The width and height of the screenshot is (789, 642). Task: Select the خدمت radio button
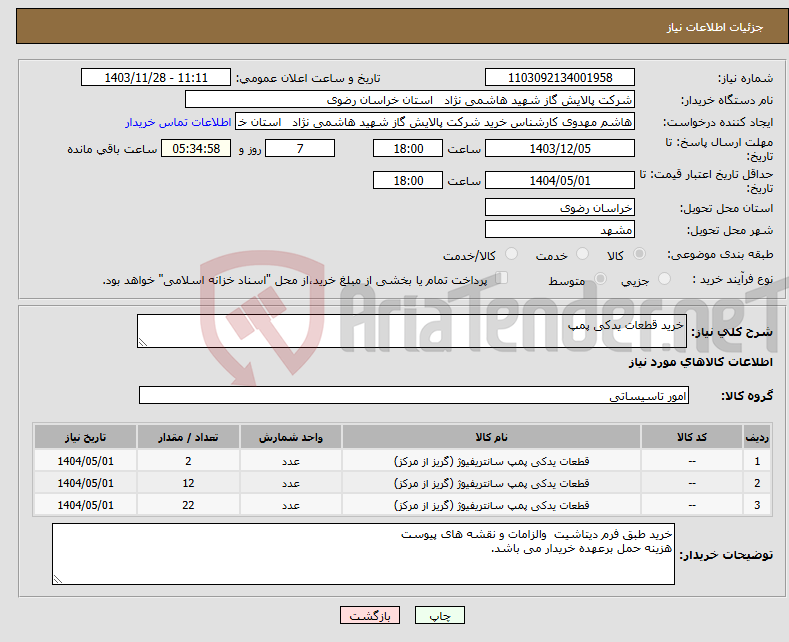(582, 254)
